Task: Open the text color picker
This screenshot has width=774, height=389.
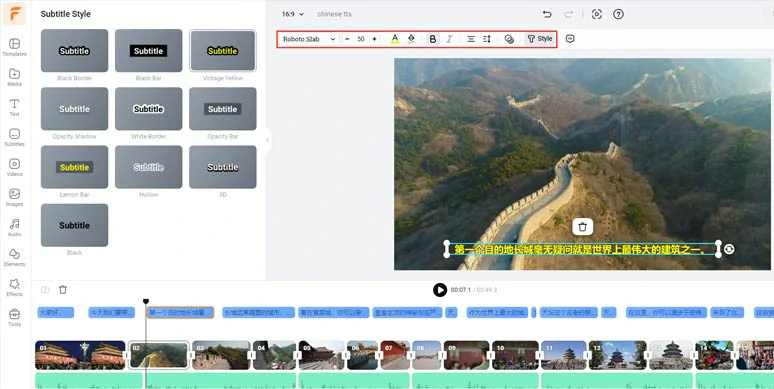Action: click(394, 39)
